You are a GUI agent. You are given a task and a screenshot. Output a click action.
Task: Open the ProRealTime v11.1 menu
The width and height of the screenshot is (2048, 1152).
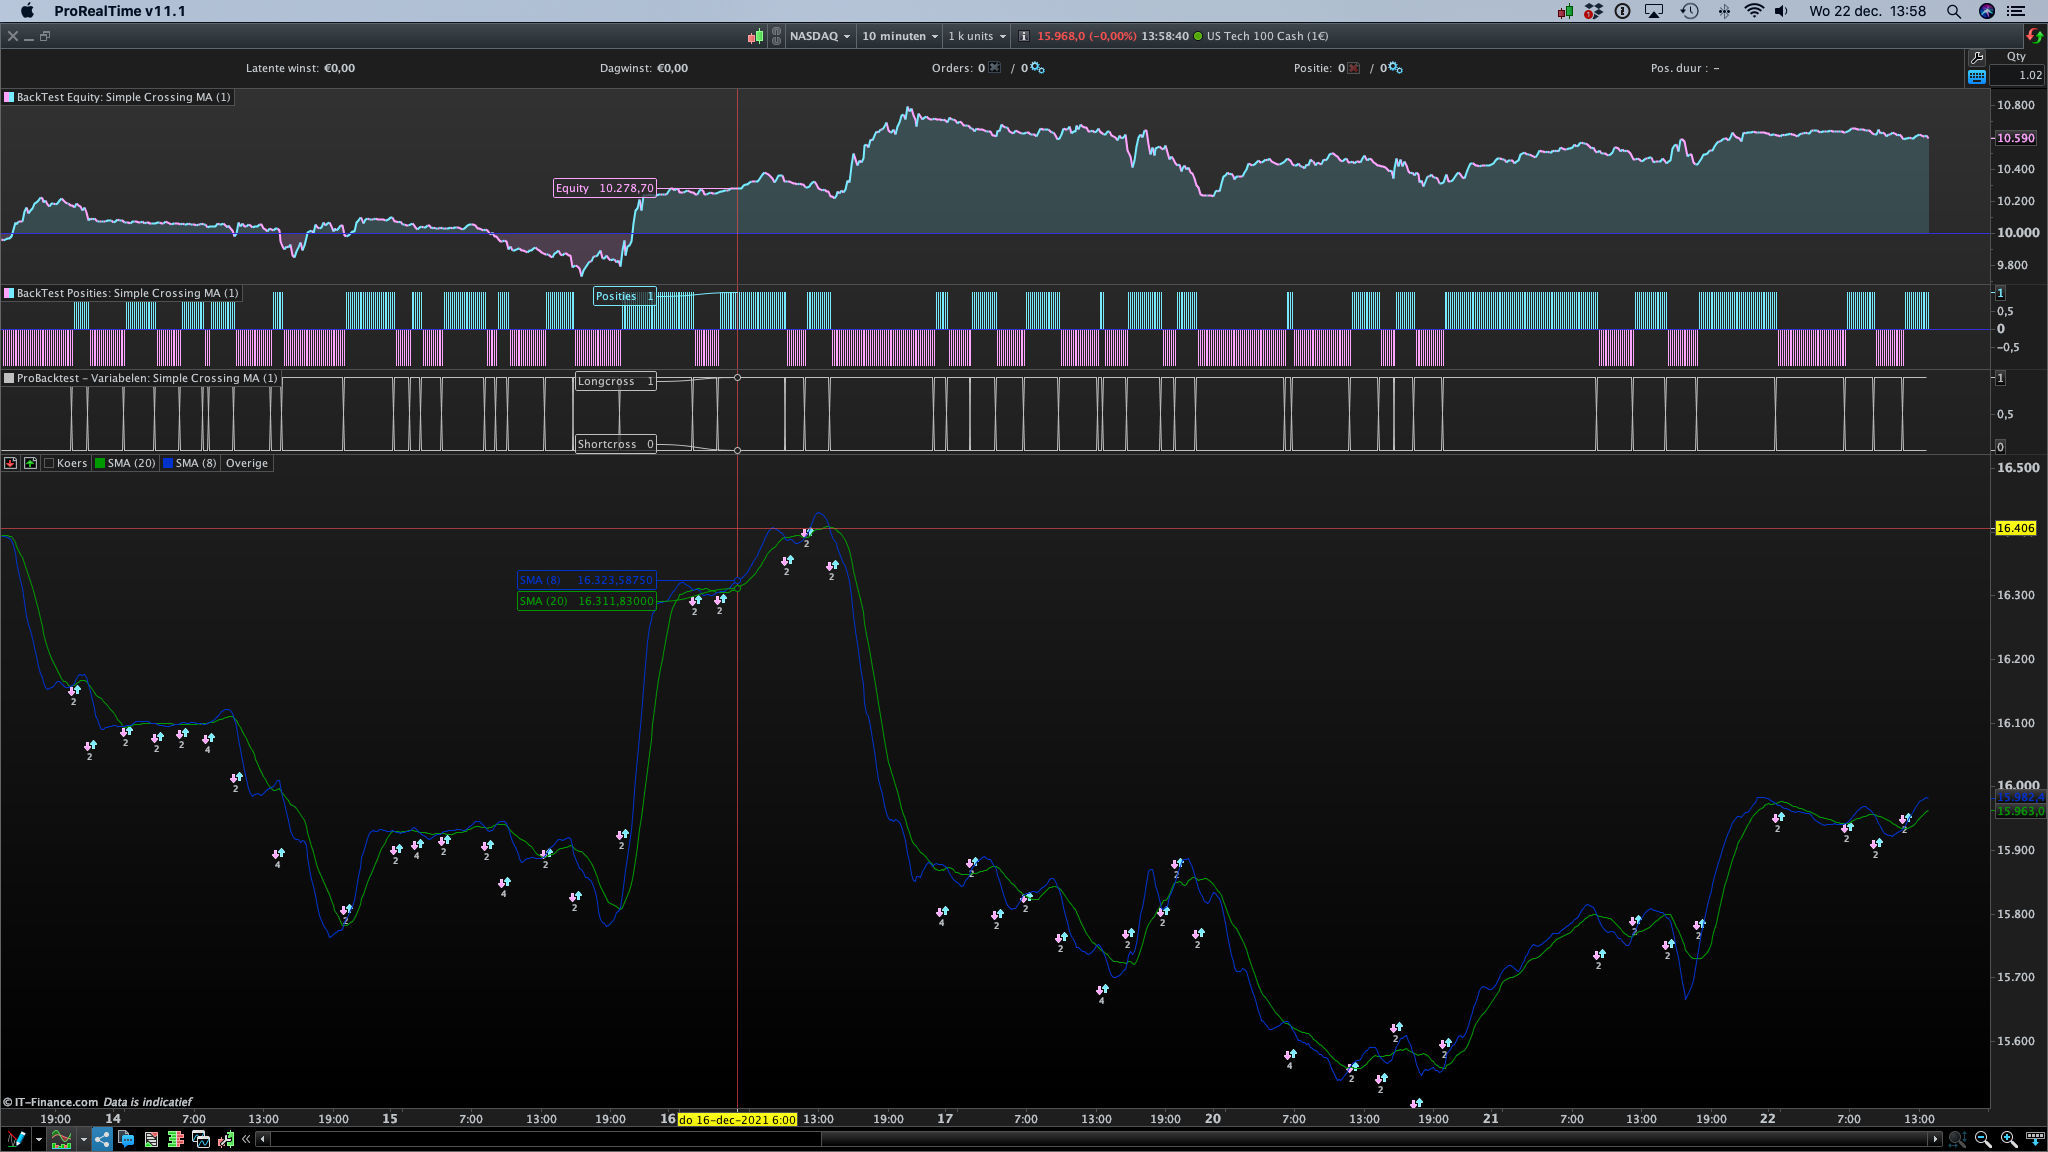tap(120, 11)
